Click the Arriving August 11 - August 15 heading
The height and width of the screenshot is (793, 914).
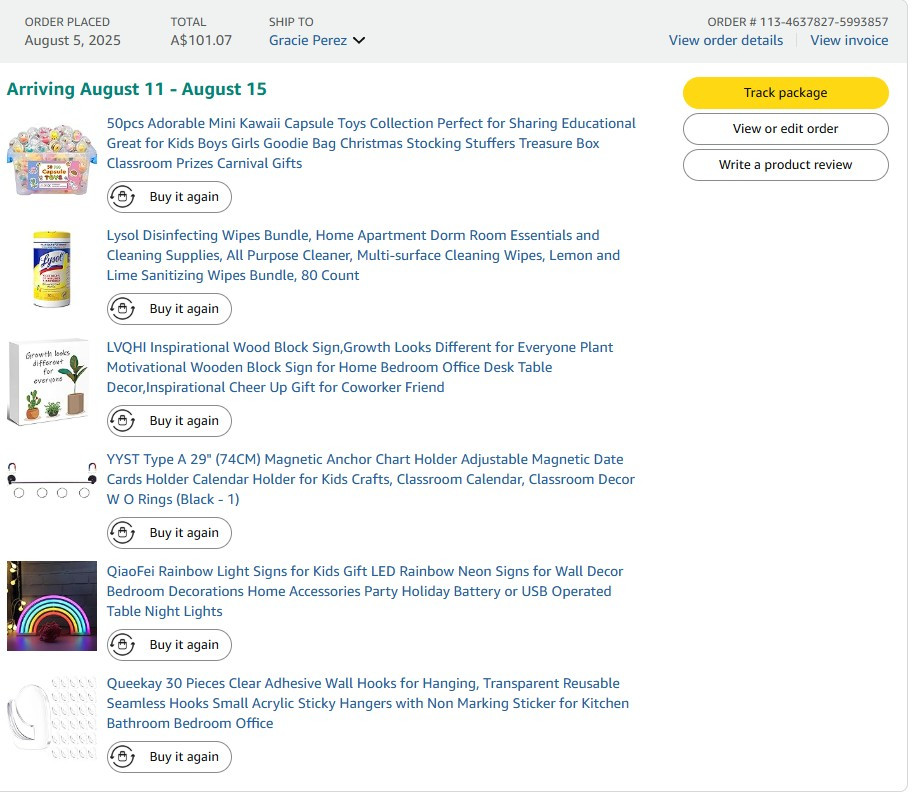tap(136, 89)
